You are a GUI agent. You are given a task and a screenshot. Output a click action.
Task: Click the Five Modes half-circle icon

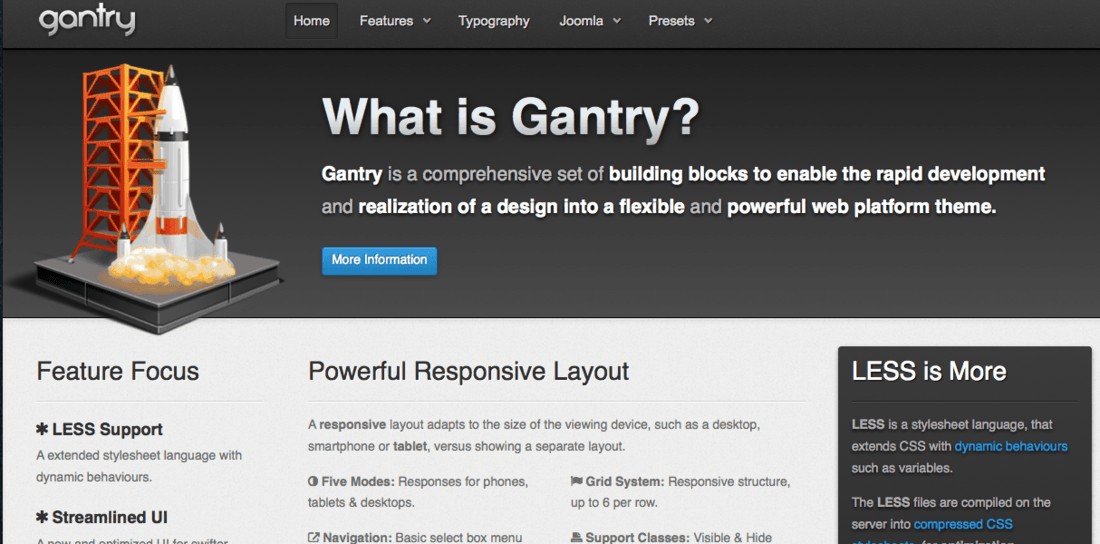(313, 482)
